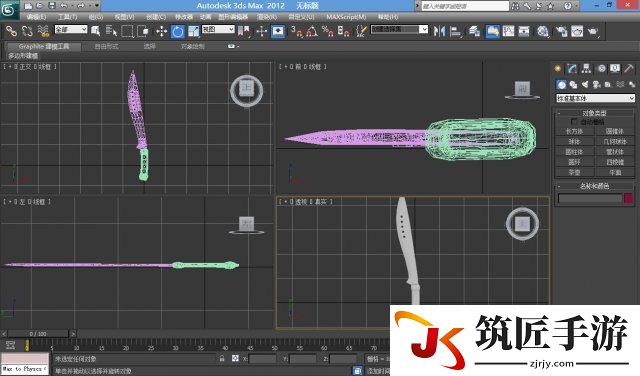Toggle the Spinner Snap button

coord(344,31)
